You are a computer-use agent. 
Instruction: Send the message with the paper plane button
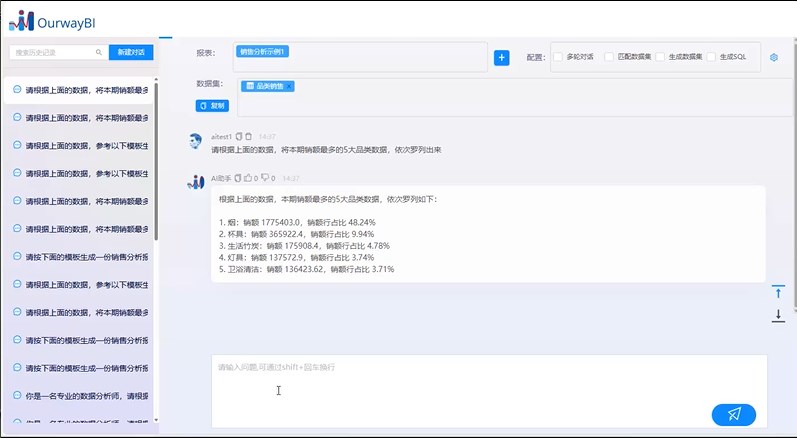tap(733, 414)
